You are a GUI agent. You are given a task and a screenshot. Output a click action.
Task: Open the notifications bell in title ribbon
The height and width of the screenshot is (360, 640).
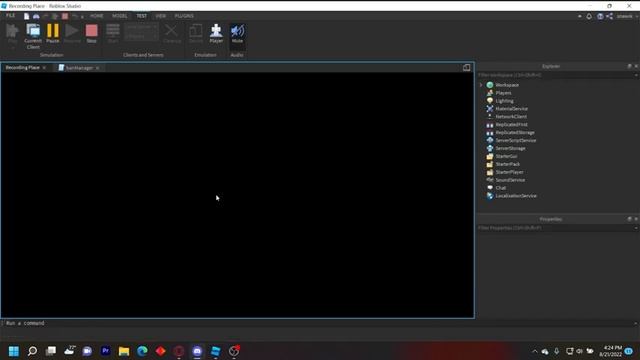pos(589,16)
